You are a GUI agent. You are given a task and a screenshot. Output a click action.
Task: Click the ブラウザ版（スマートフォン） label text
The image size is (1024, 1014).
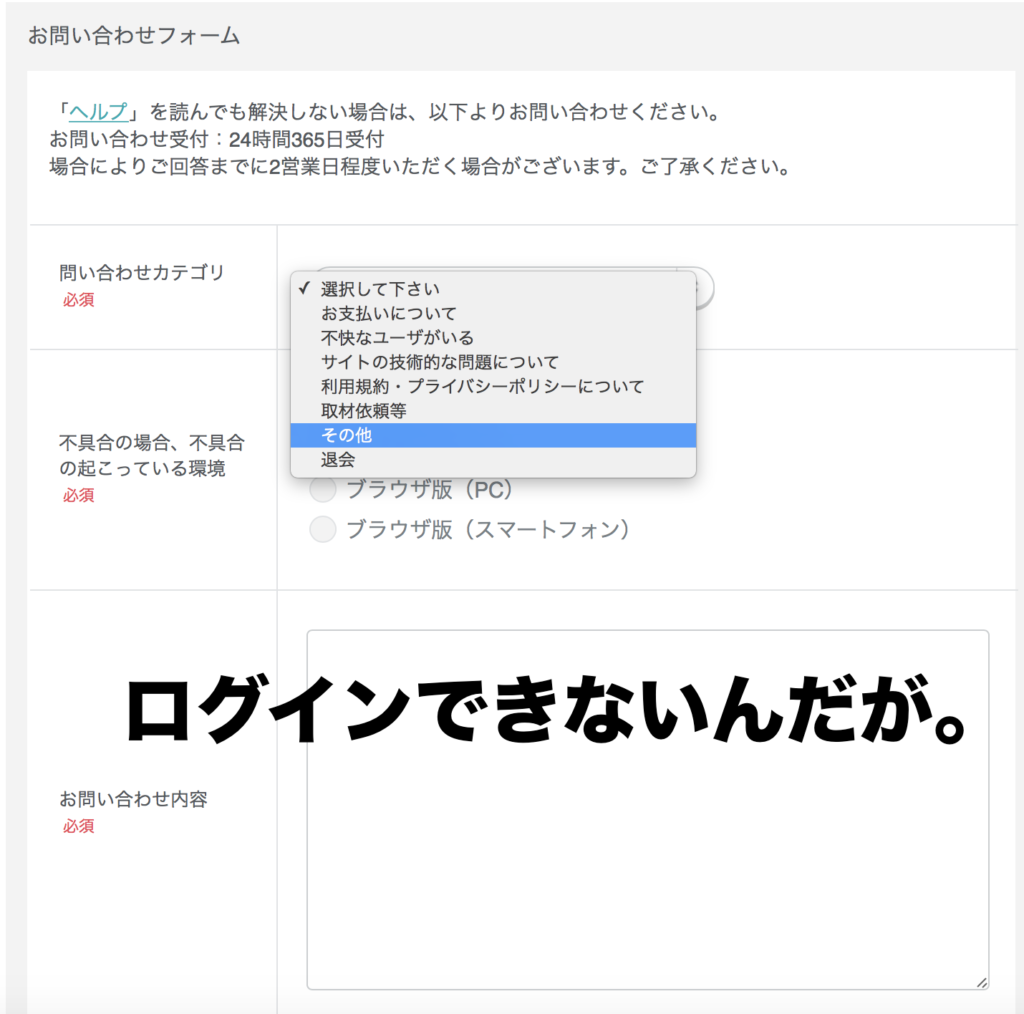coord(488,529)
